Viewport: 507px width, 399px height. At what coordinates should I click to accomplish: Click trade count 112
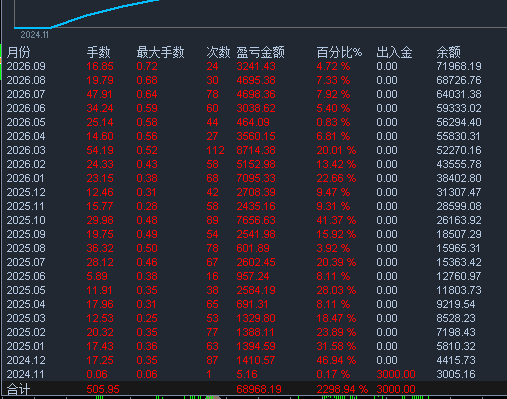pyautogui.click(x=215, y=150)
